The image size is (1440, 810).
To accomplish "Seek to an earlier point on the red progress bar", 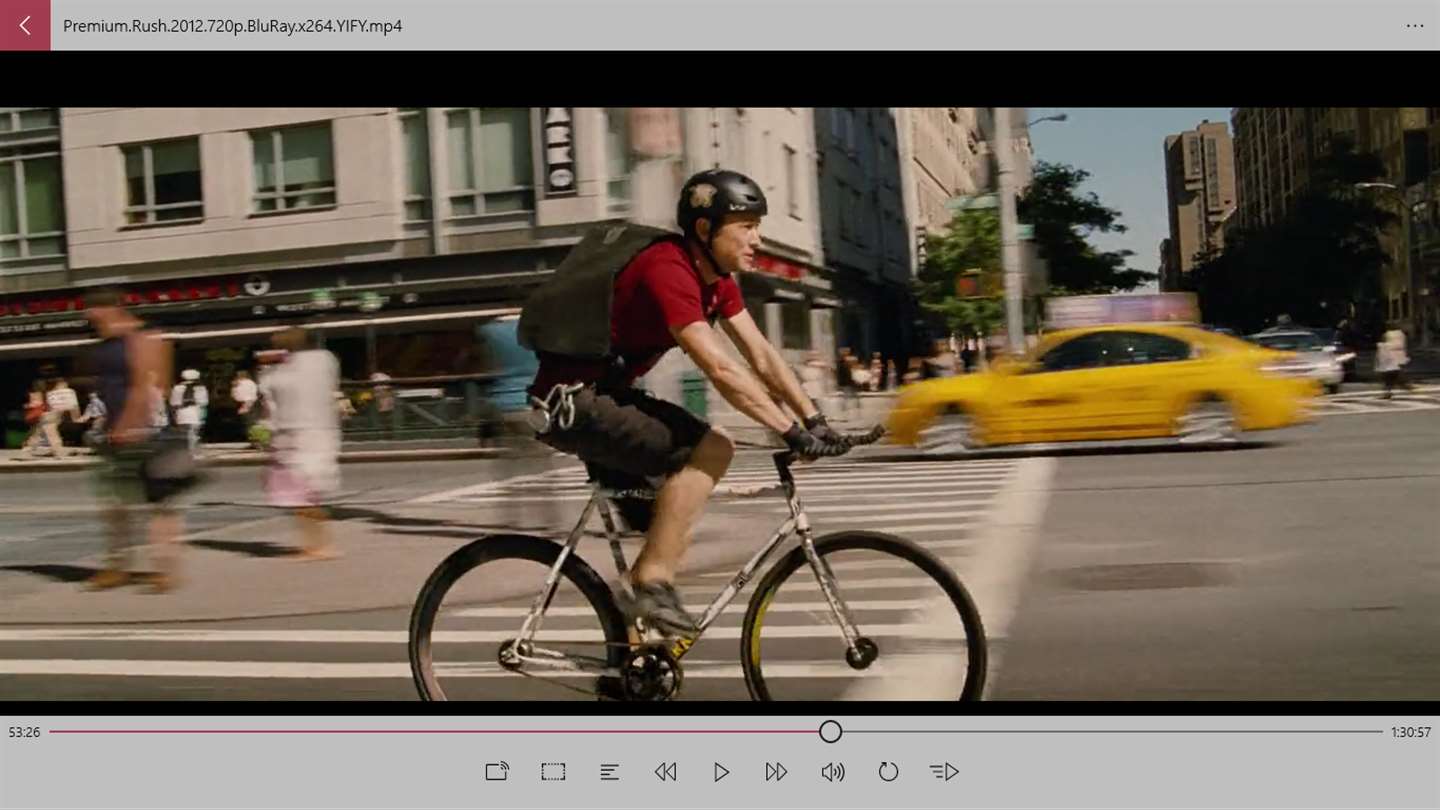I will click(x=435, y=732).
